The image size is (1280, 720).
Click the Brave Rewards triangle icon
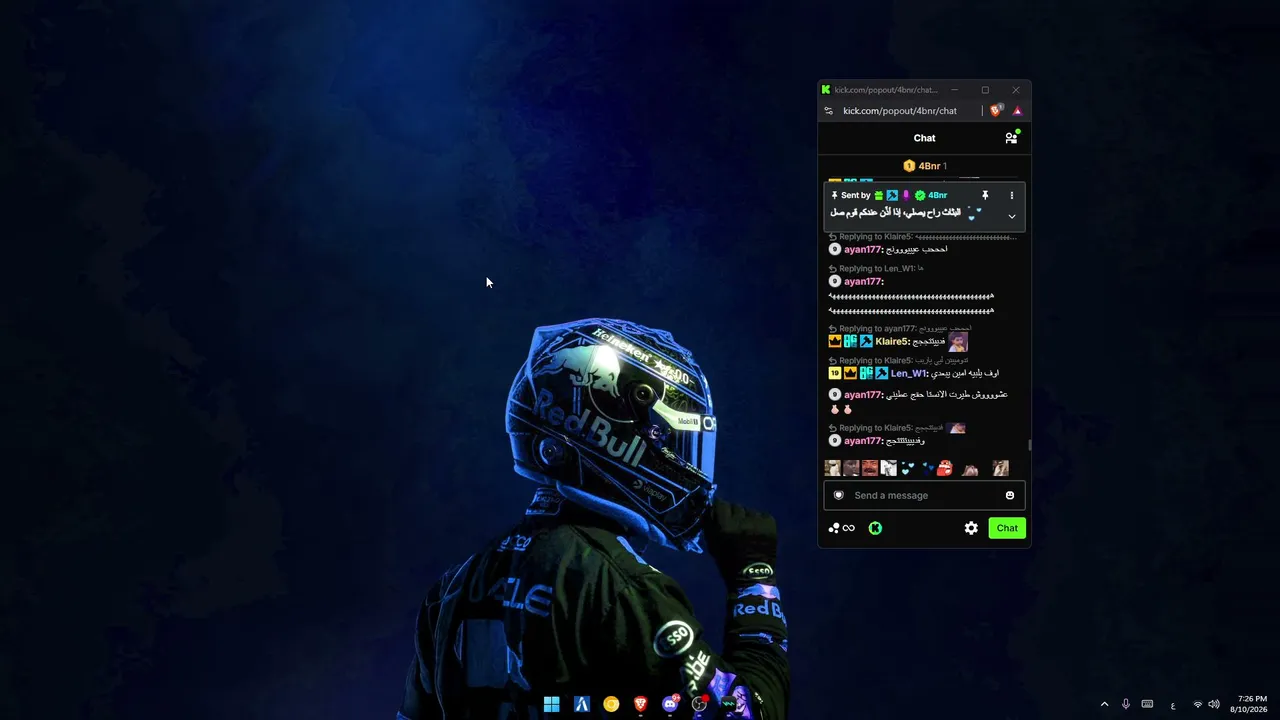[1017, 111]
